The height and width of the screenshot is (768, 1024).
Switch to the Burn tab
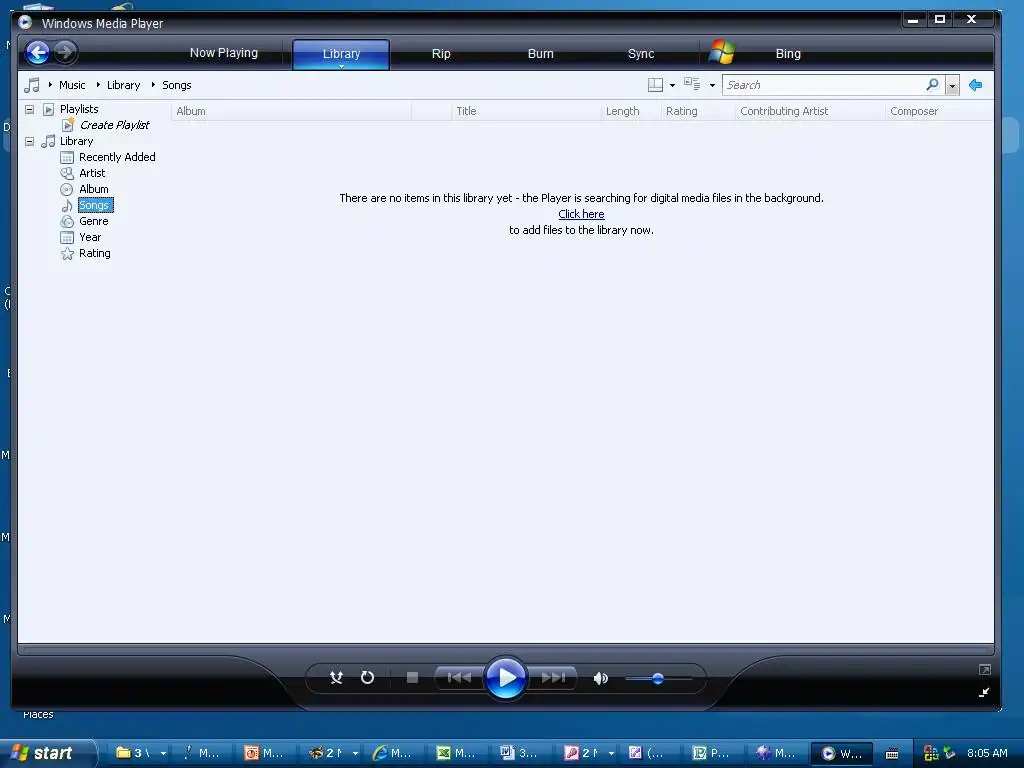(540, 54)
